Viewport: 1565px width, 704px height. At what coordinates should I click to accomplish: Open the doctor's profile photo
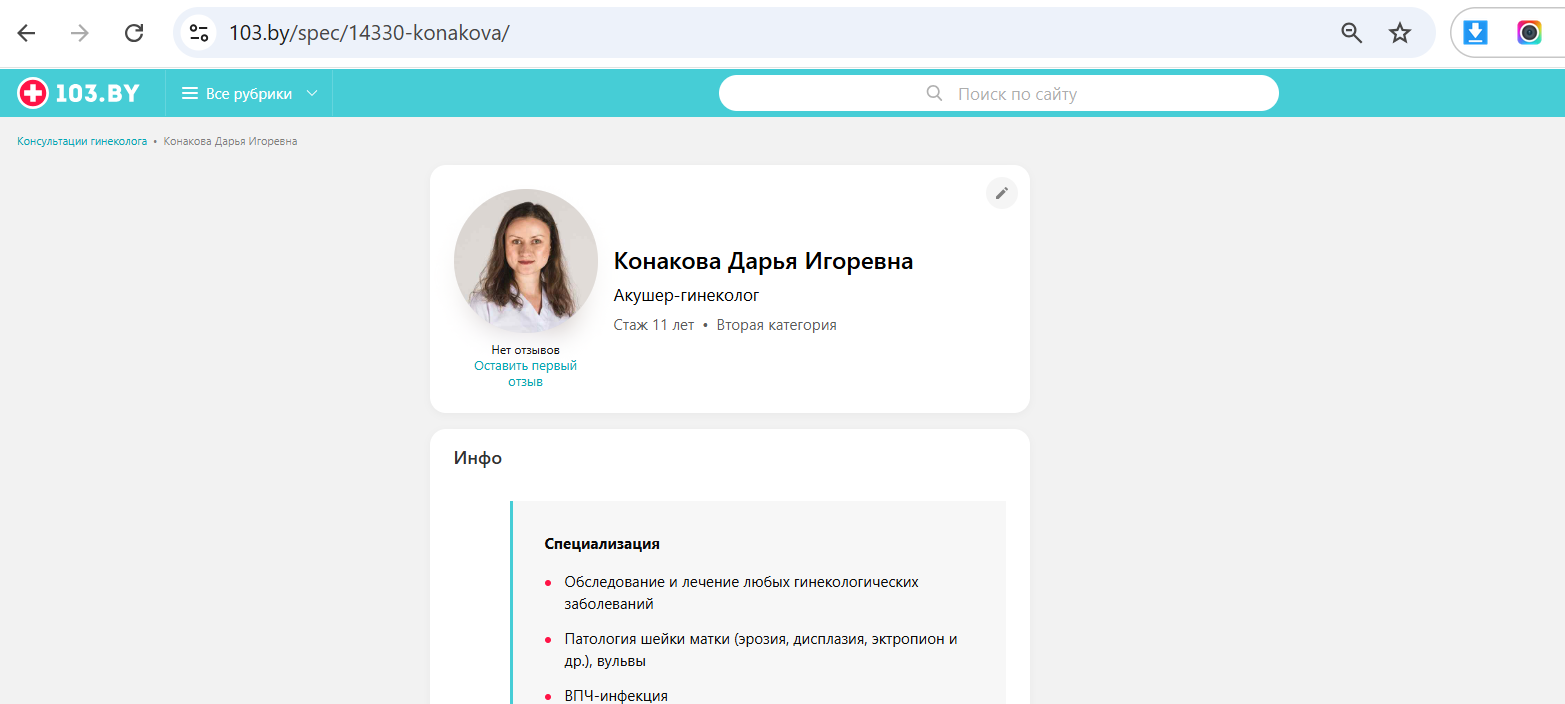526,261
